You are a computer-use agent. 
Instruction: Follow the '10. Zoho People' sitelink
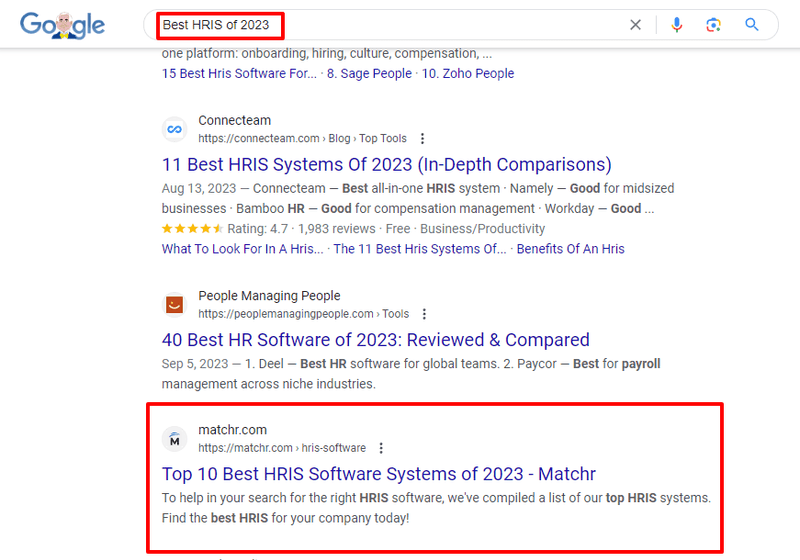click(x=468, y=73)
